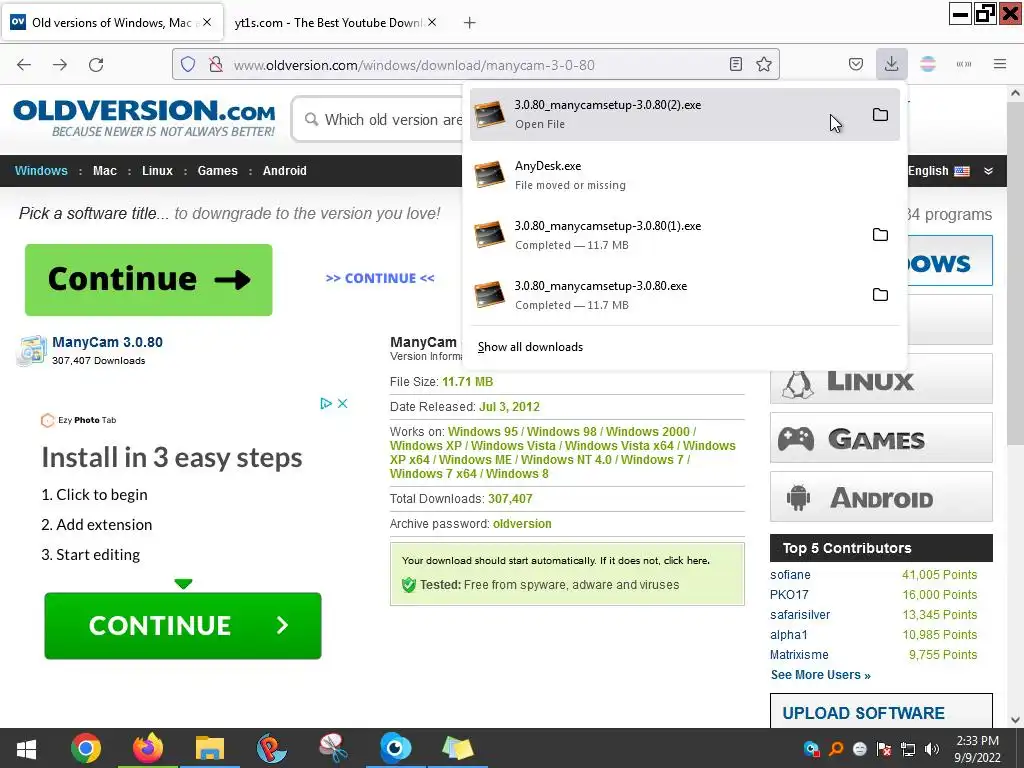Open the Games navigation menu item
This screenshot has height=768, width=1024.
tap(217, 170)
